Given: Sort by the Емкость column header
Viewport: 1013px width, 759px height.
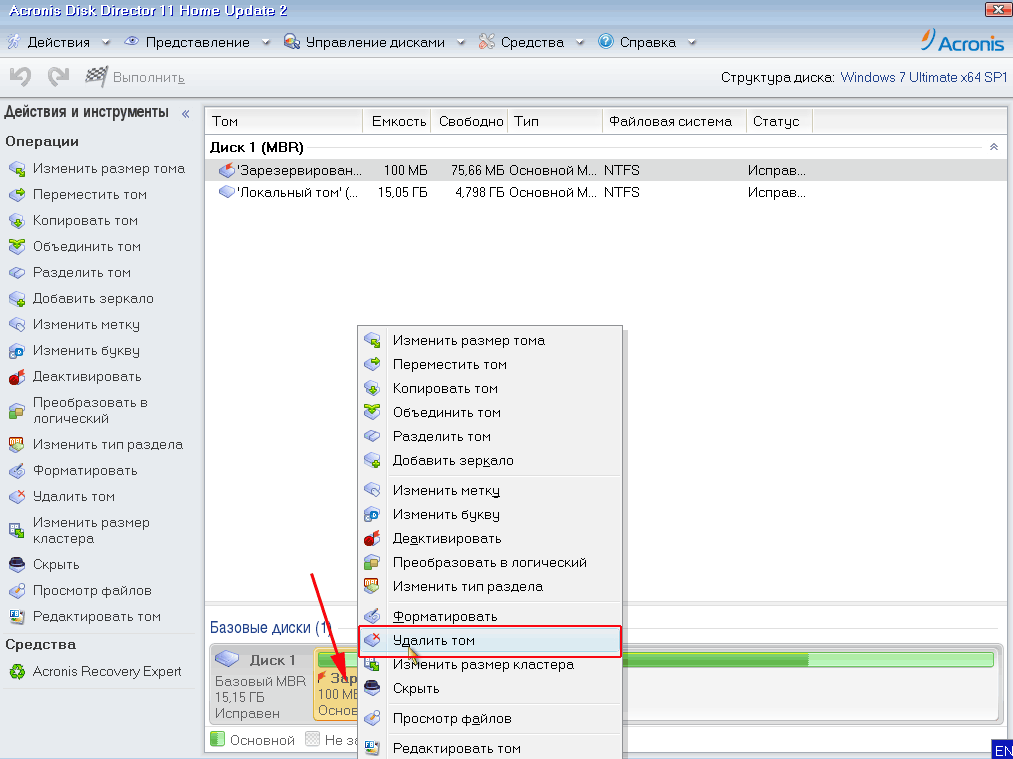Looking at the screenshot, I should (397, 121).
